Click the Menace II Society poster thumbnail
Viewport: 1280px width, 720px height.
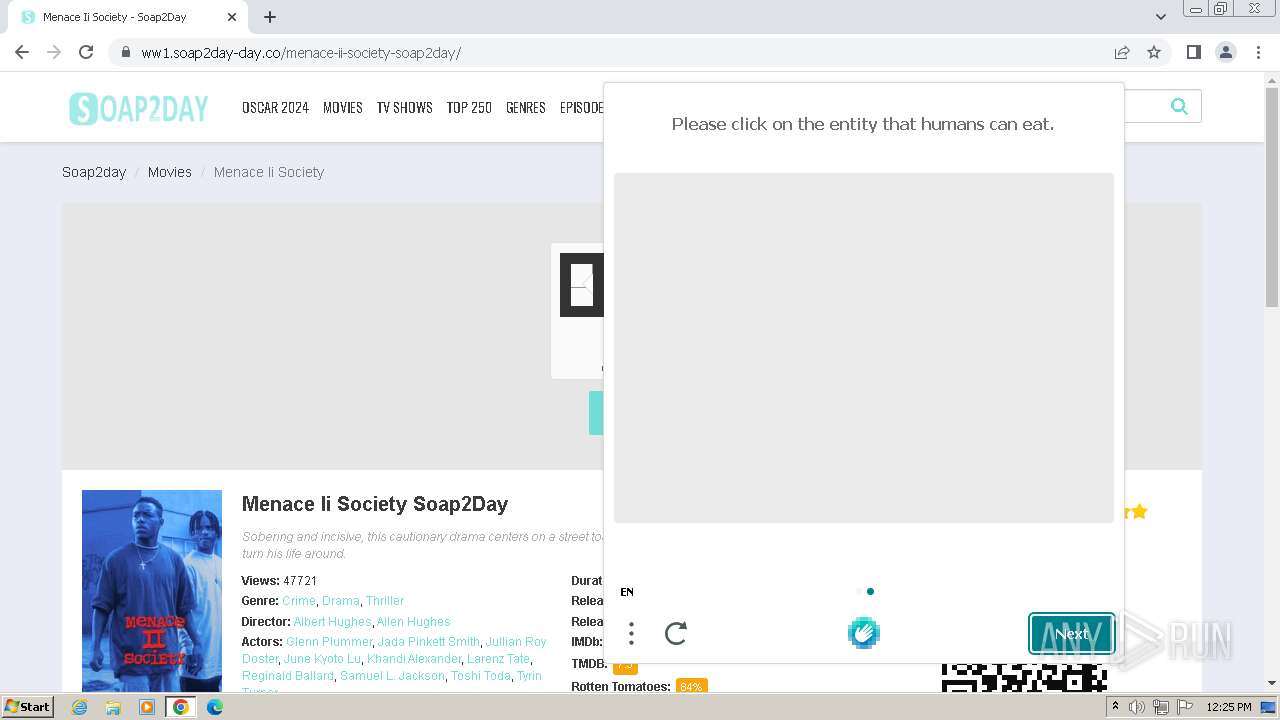152,591
